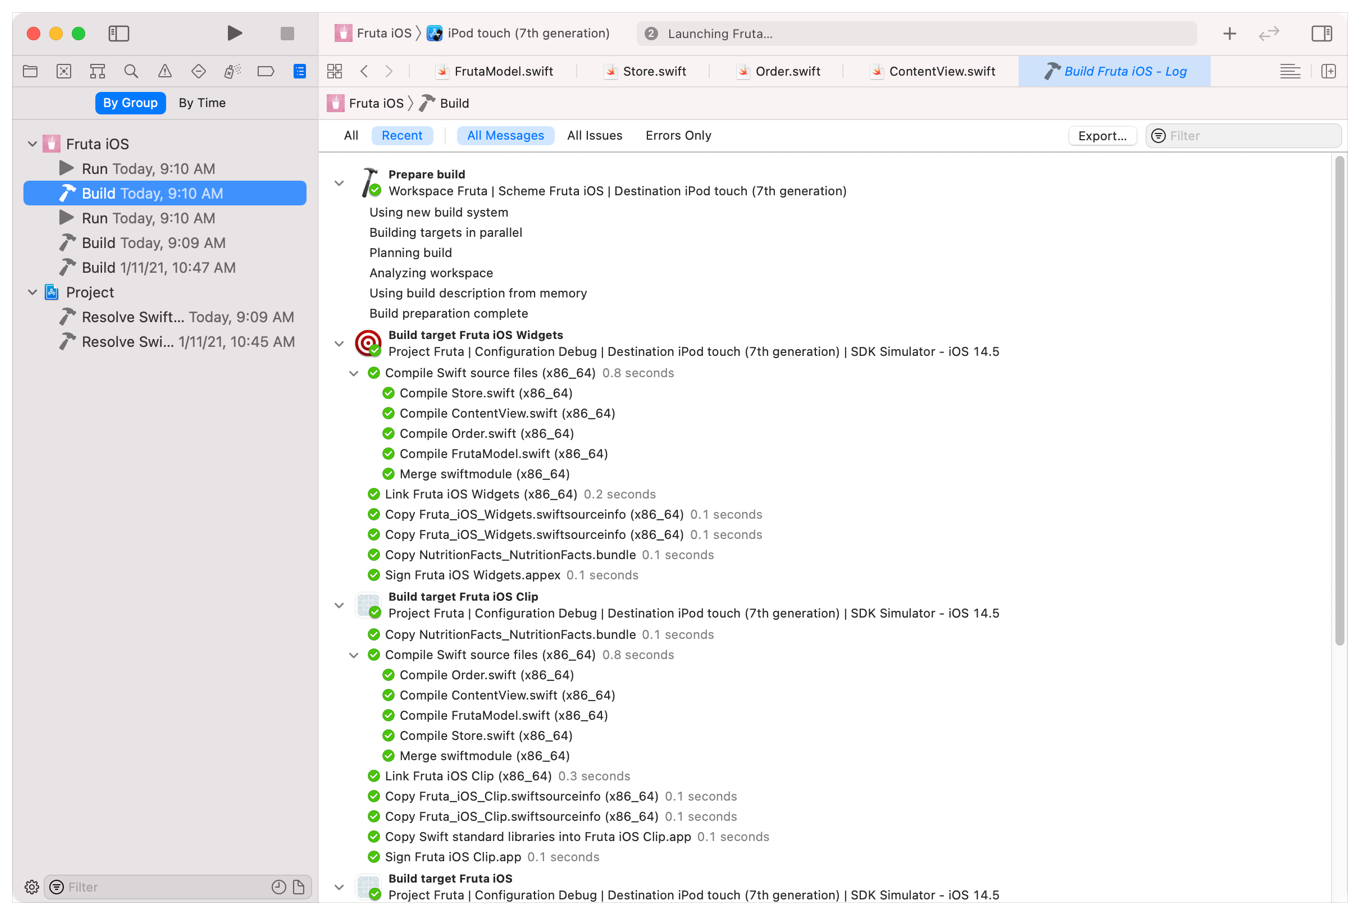Switch to the ContentView.swift tab
Viewport: 1360px width, 915px height.
(941, 71)
